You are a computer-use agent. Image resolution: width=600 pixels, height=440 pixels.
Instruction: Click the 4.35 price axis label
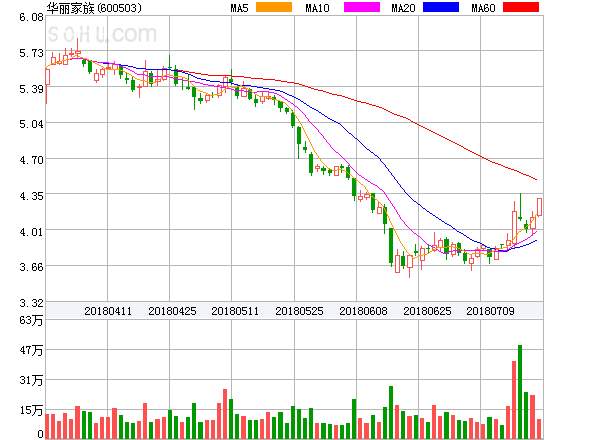coord(31,196)
